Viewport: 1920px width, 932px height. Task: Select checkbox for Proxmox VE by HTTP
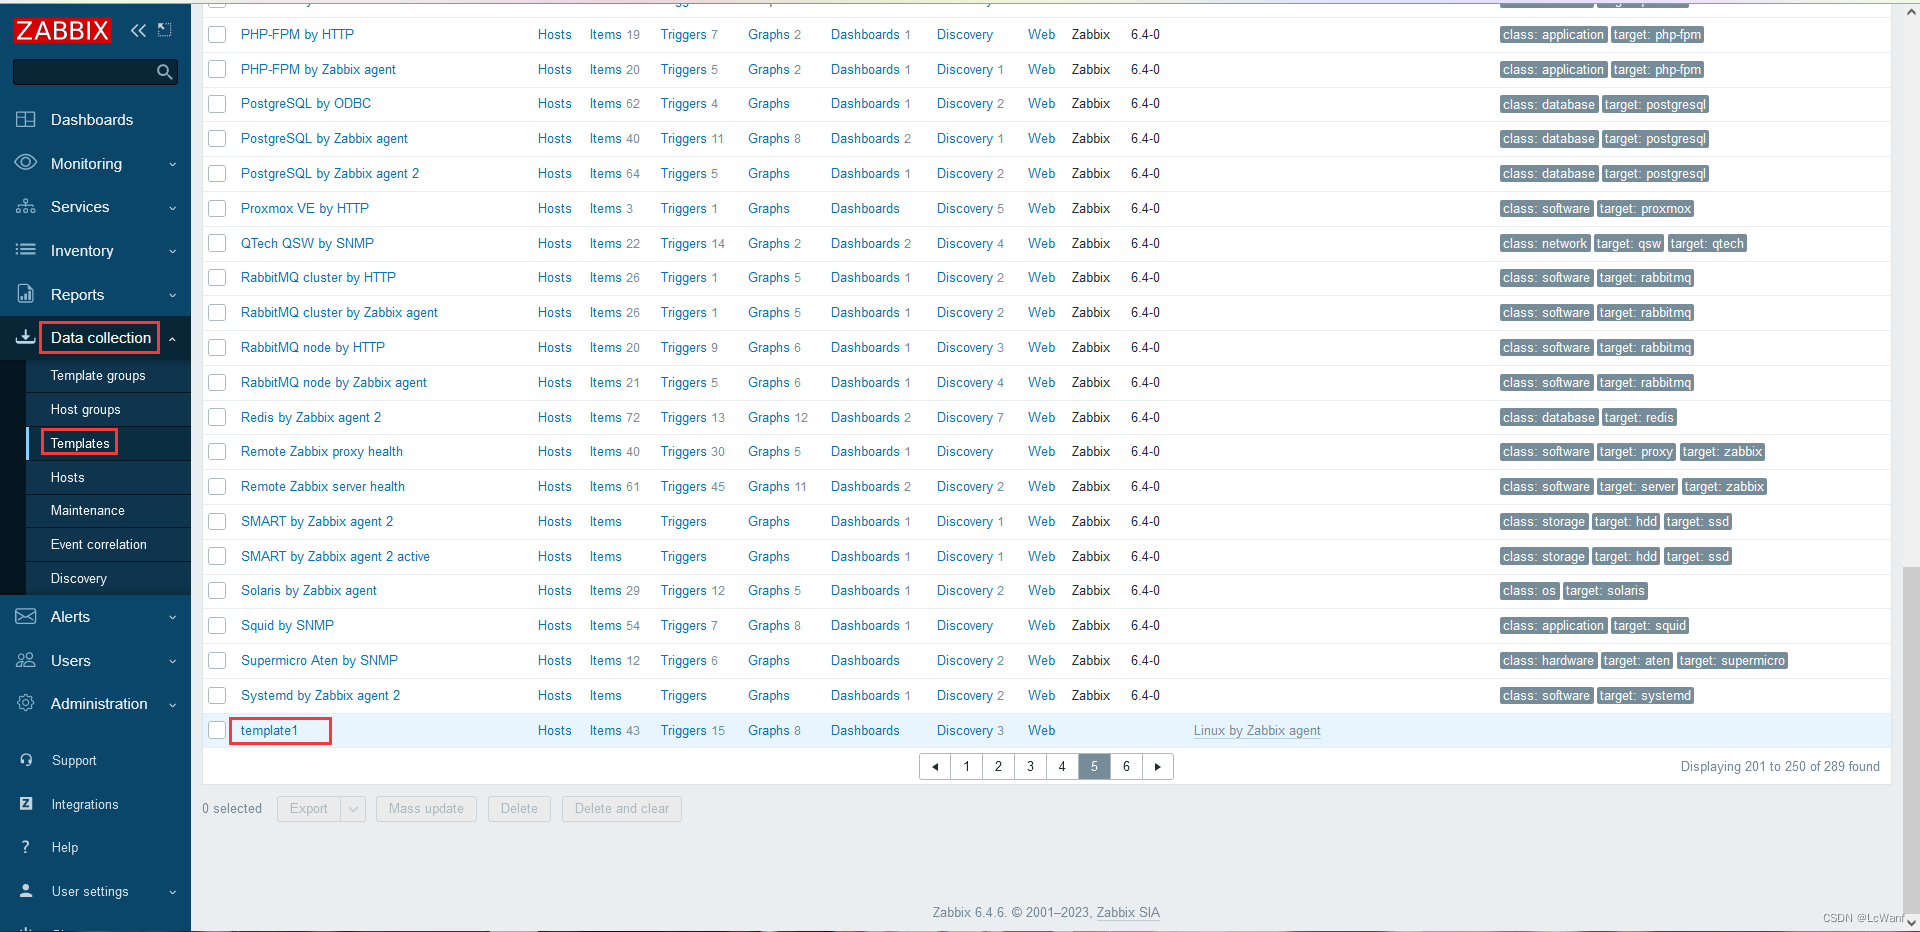pos(217,209)
